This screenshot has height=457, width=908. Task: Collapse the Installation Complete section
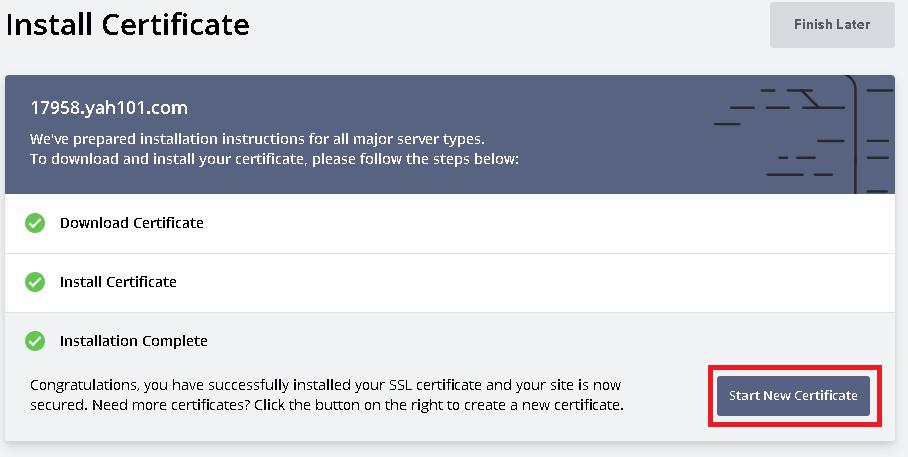pyautogui.click(x=450, y=341)
